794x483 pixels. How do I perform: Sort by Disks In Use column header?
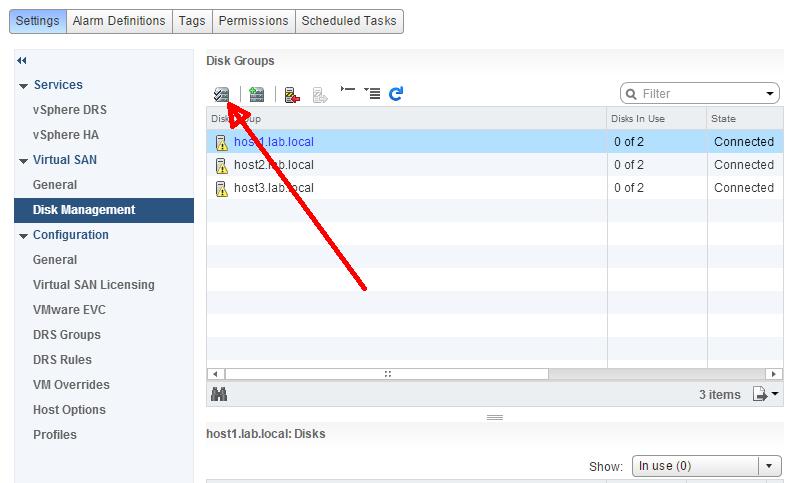coord(657,118)
